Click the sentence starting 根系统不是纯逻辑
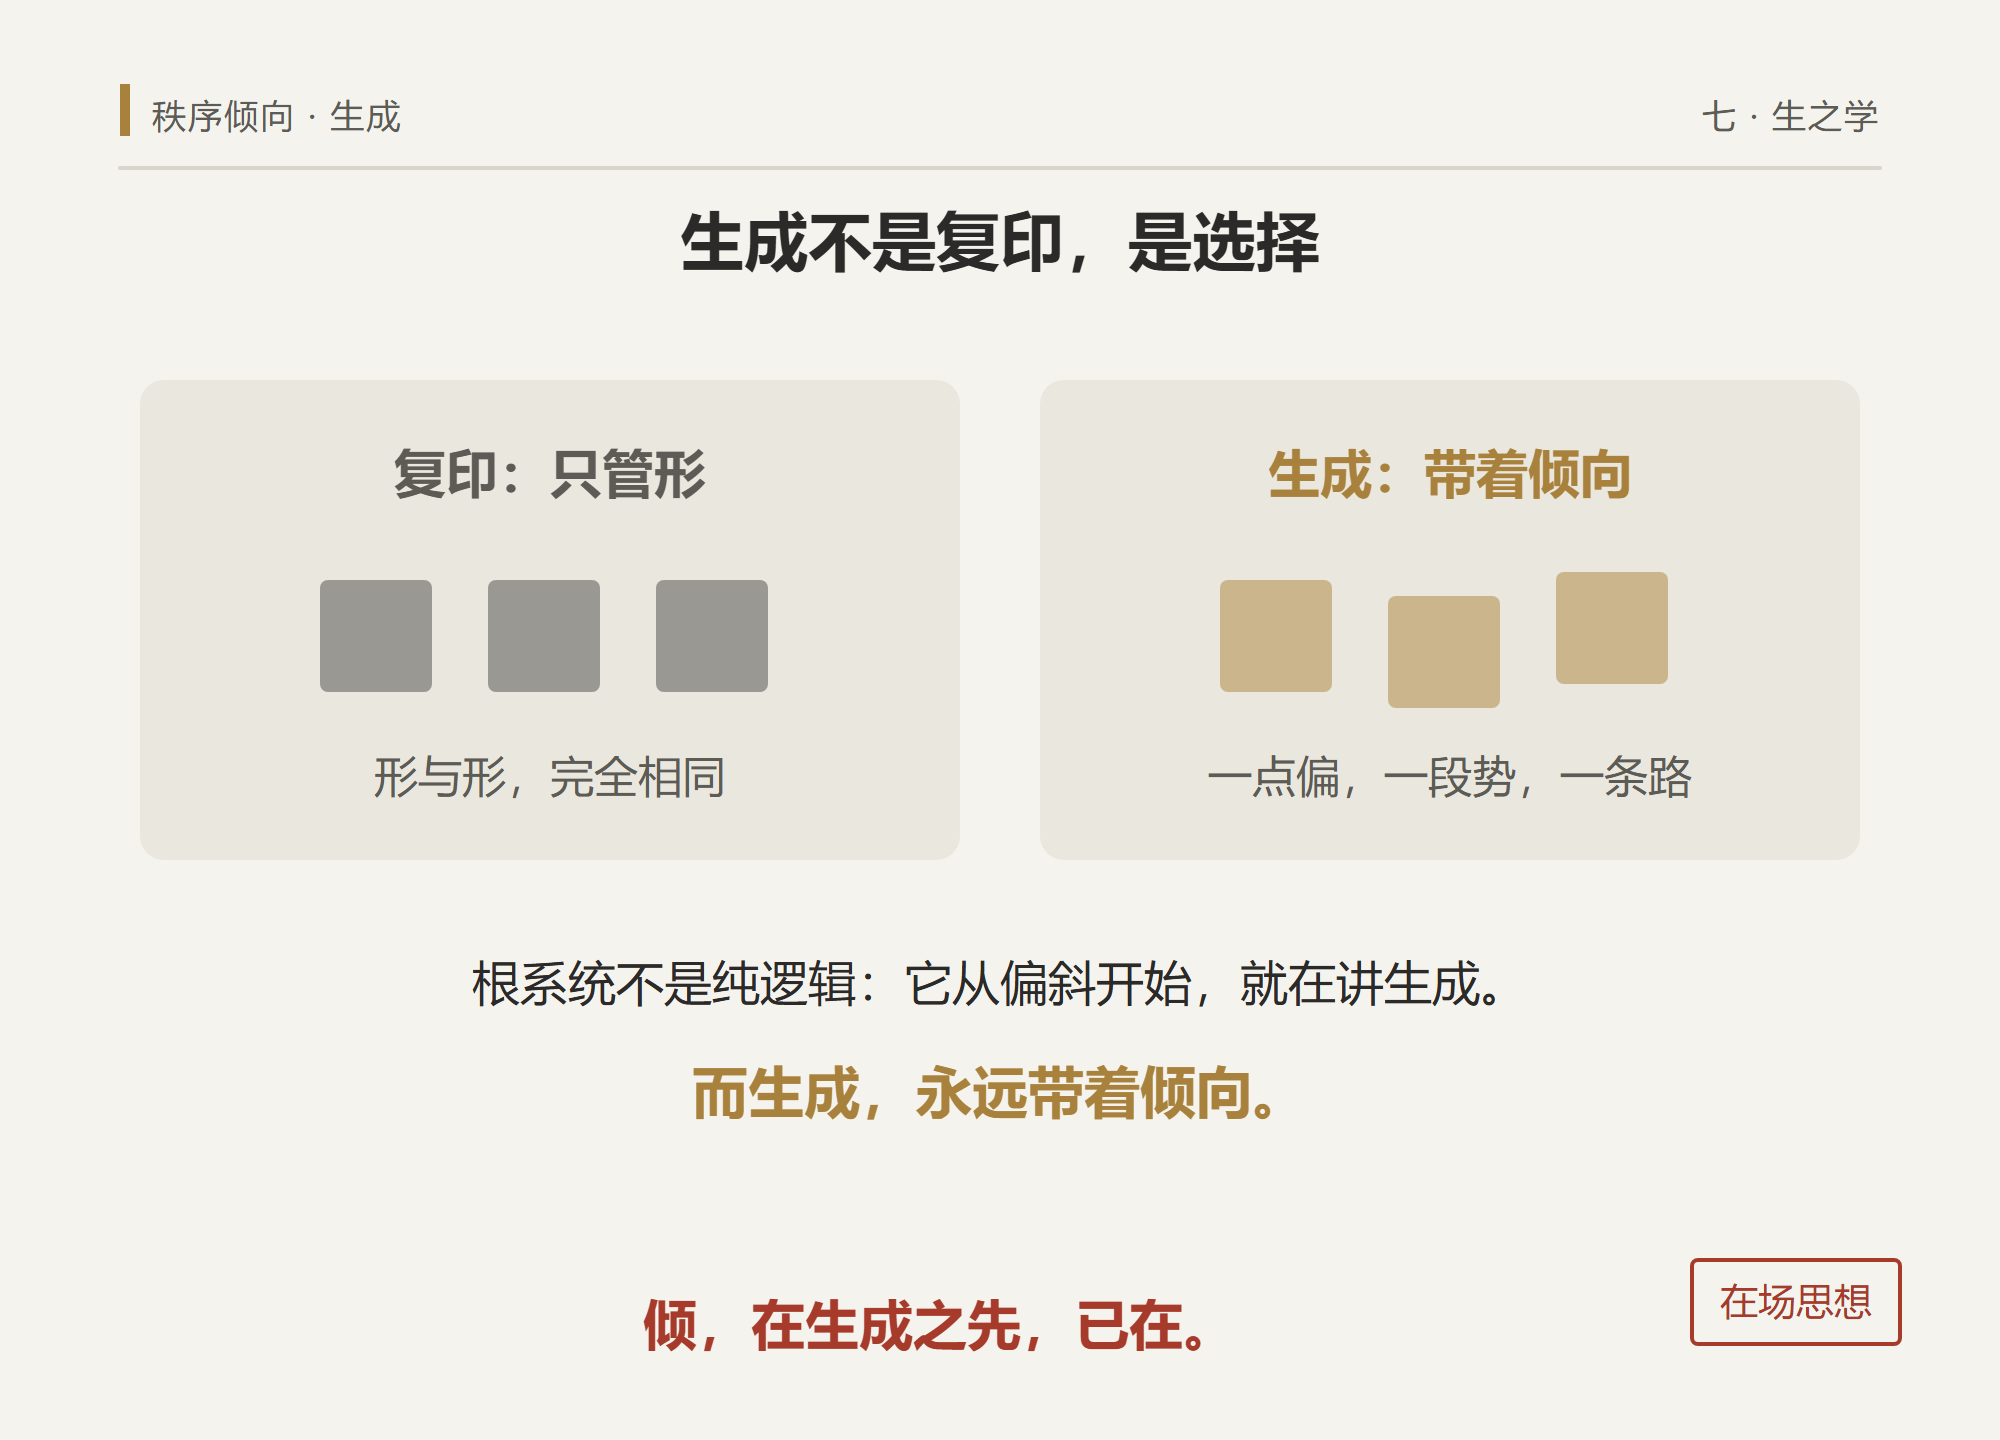This screenshot has height=1440, width=2000. click(x=990, y=984)
